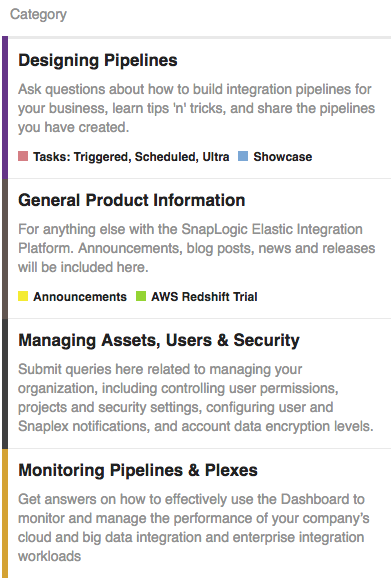Image resolution: width=391 pixels, height=578 pixels.
Task: Open the General Product Information category
Action: coord(132,201)
